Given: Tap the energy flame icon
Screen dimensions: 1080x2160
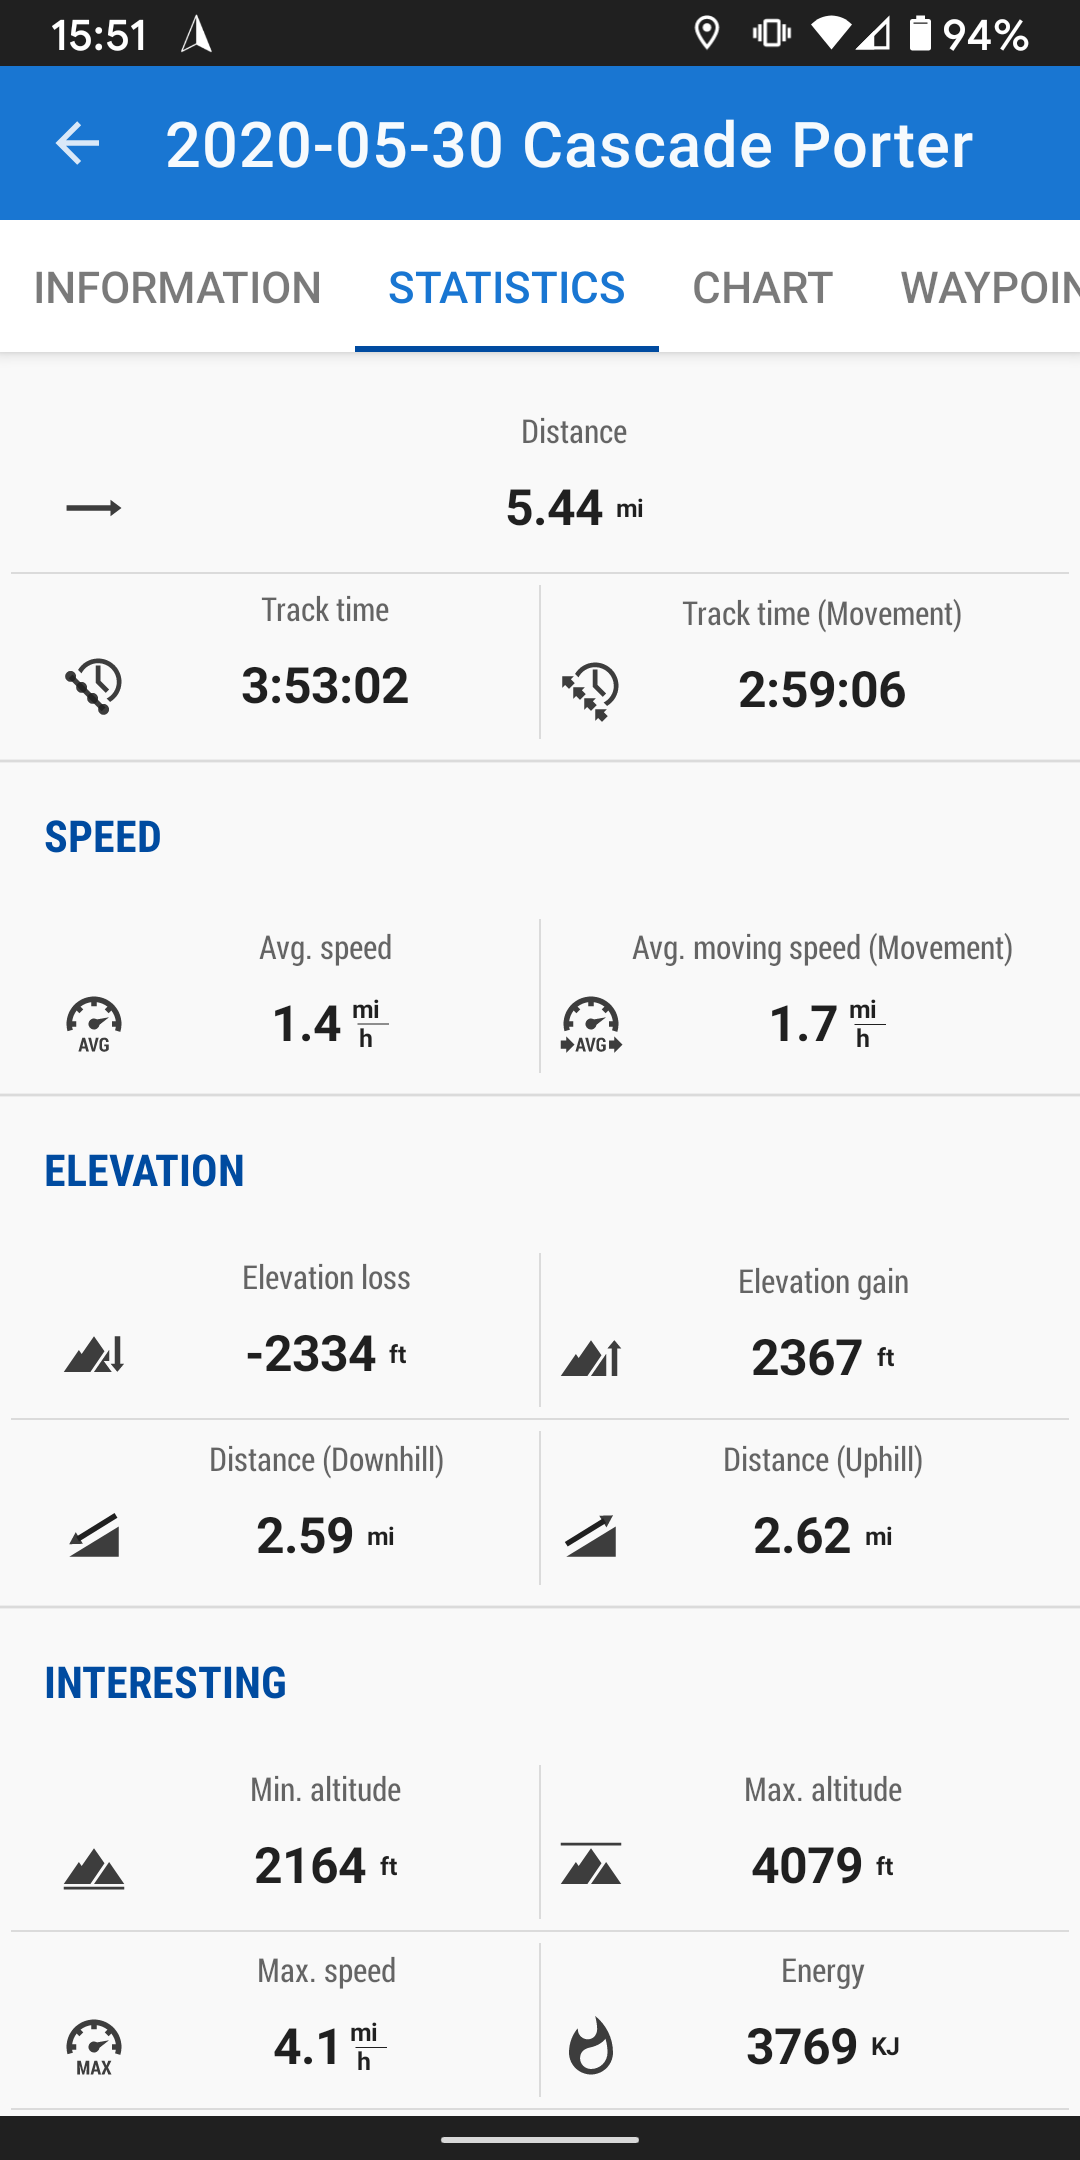Looking at the screenshot, I should click(591, 2046).
